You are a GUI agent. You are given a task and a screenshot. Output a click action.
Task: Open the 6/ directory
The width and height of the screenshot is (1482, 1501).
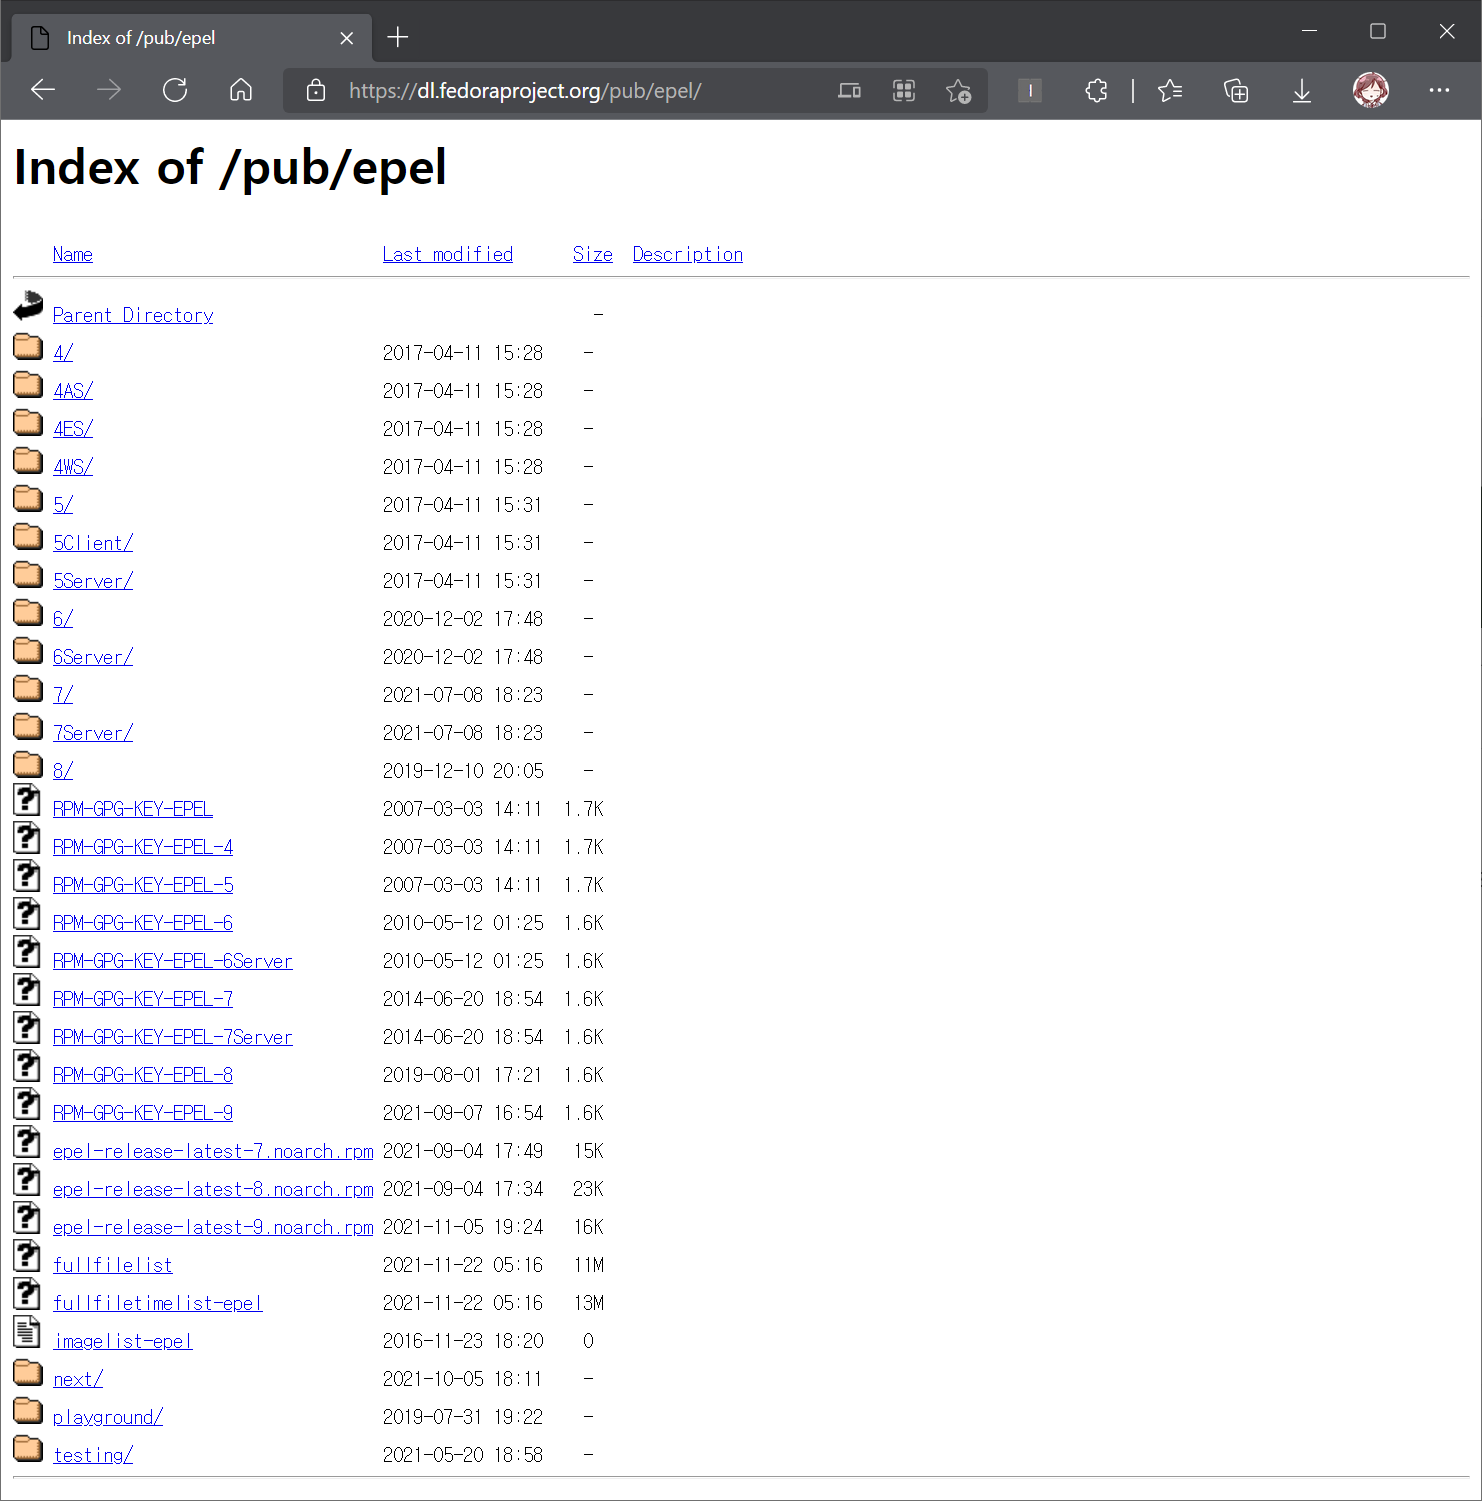(63, 619)
